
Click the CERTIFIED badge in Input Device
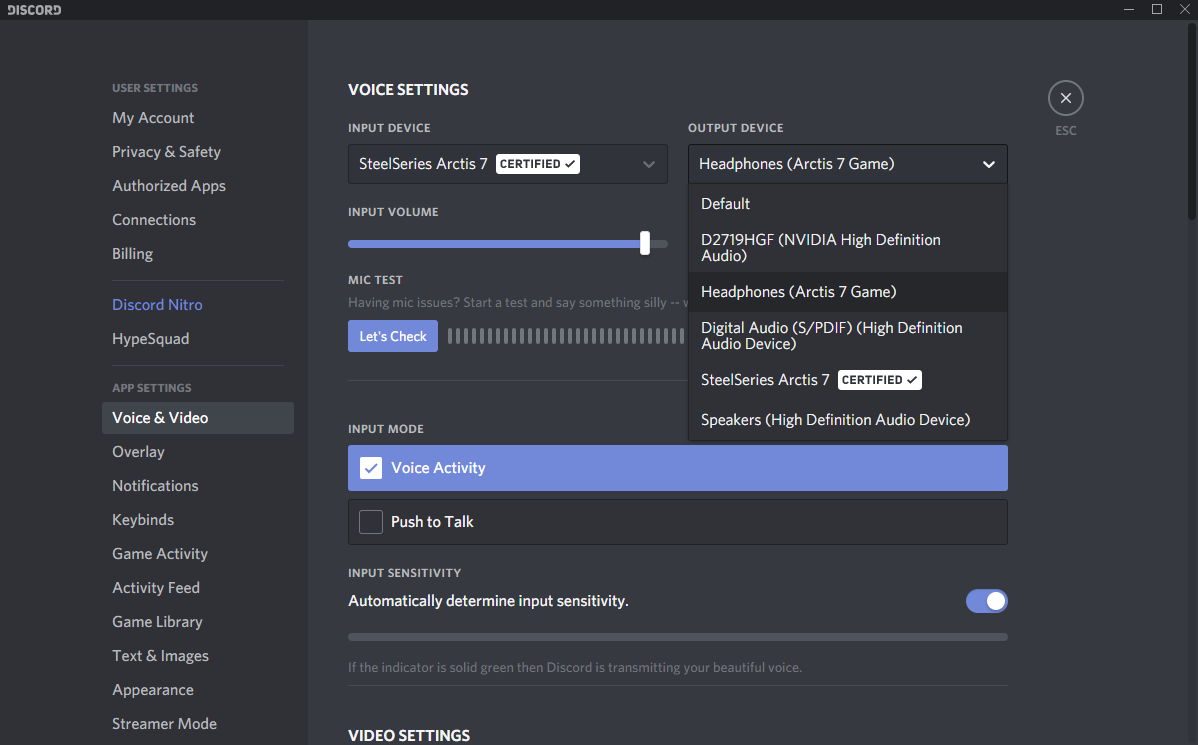[x=538, y=164]
